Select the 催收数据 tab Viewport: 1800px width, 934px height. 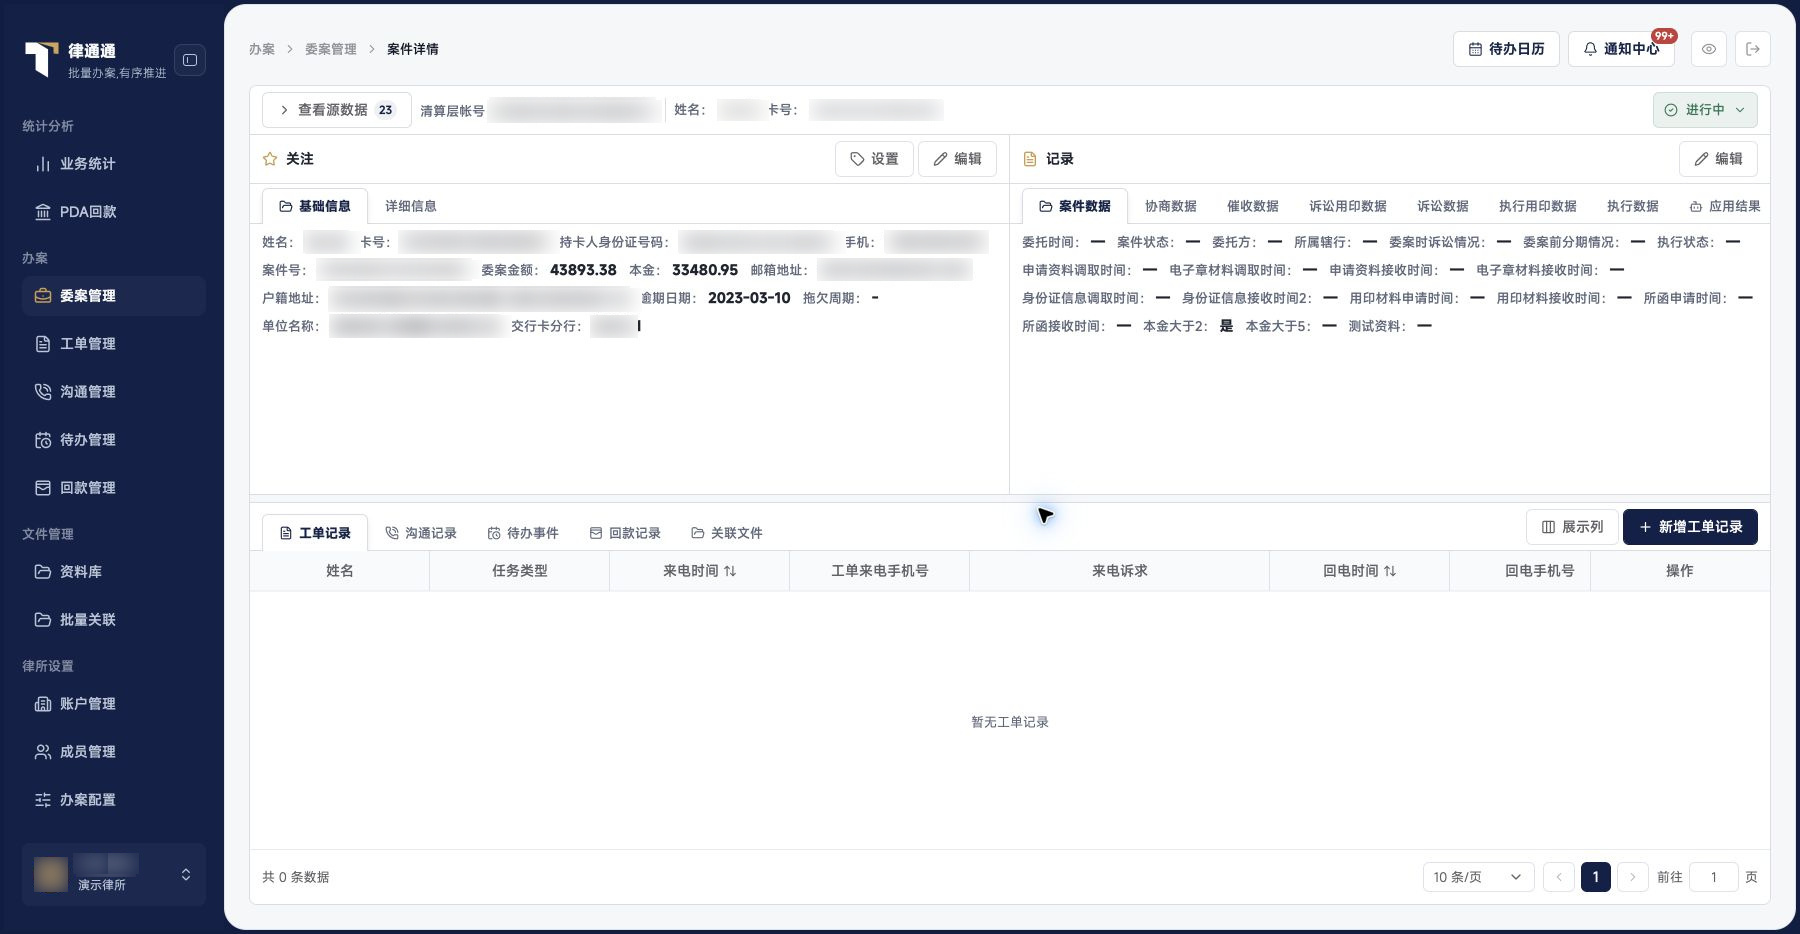point(1253,206)
